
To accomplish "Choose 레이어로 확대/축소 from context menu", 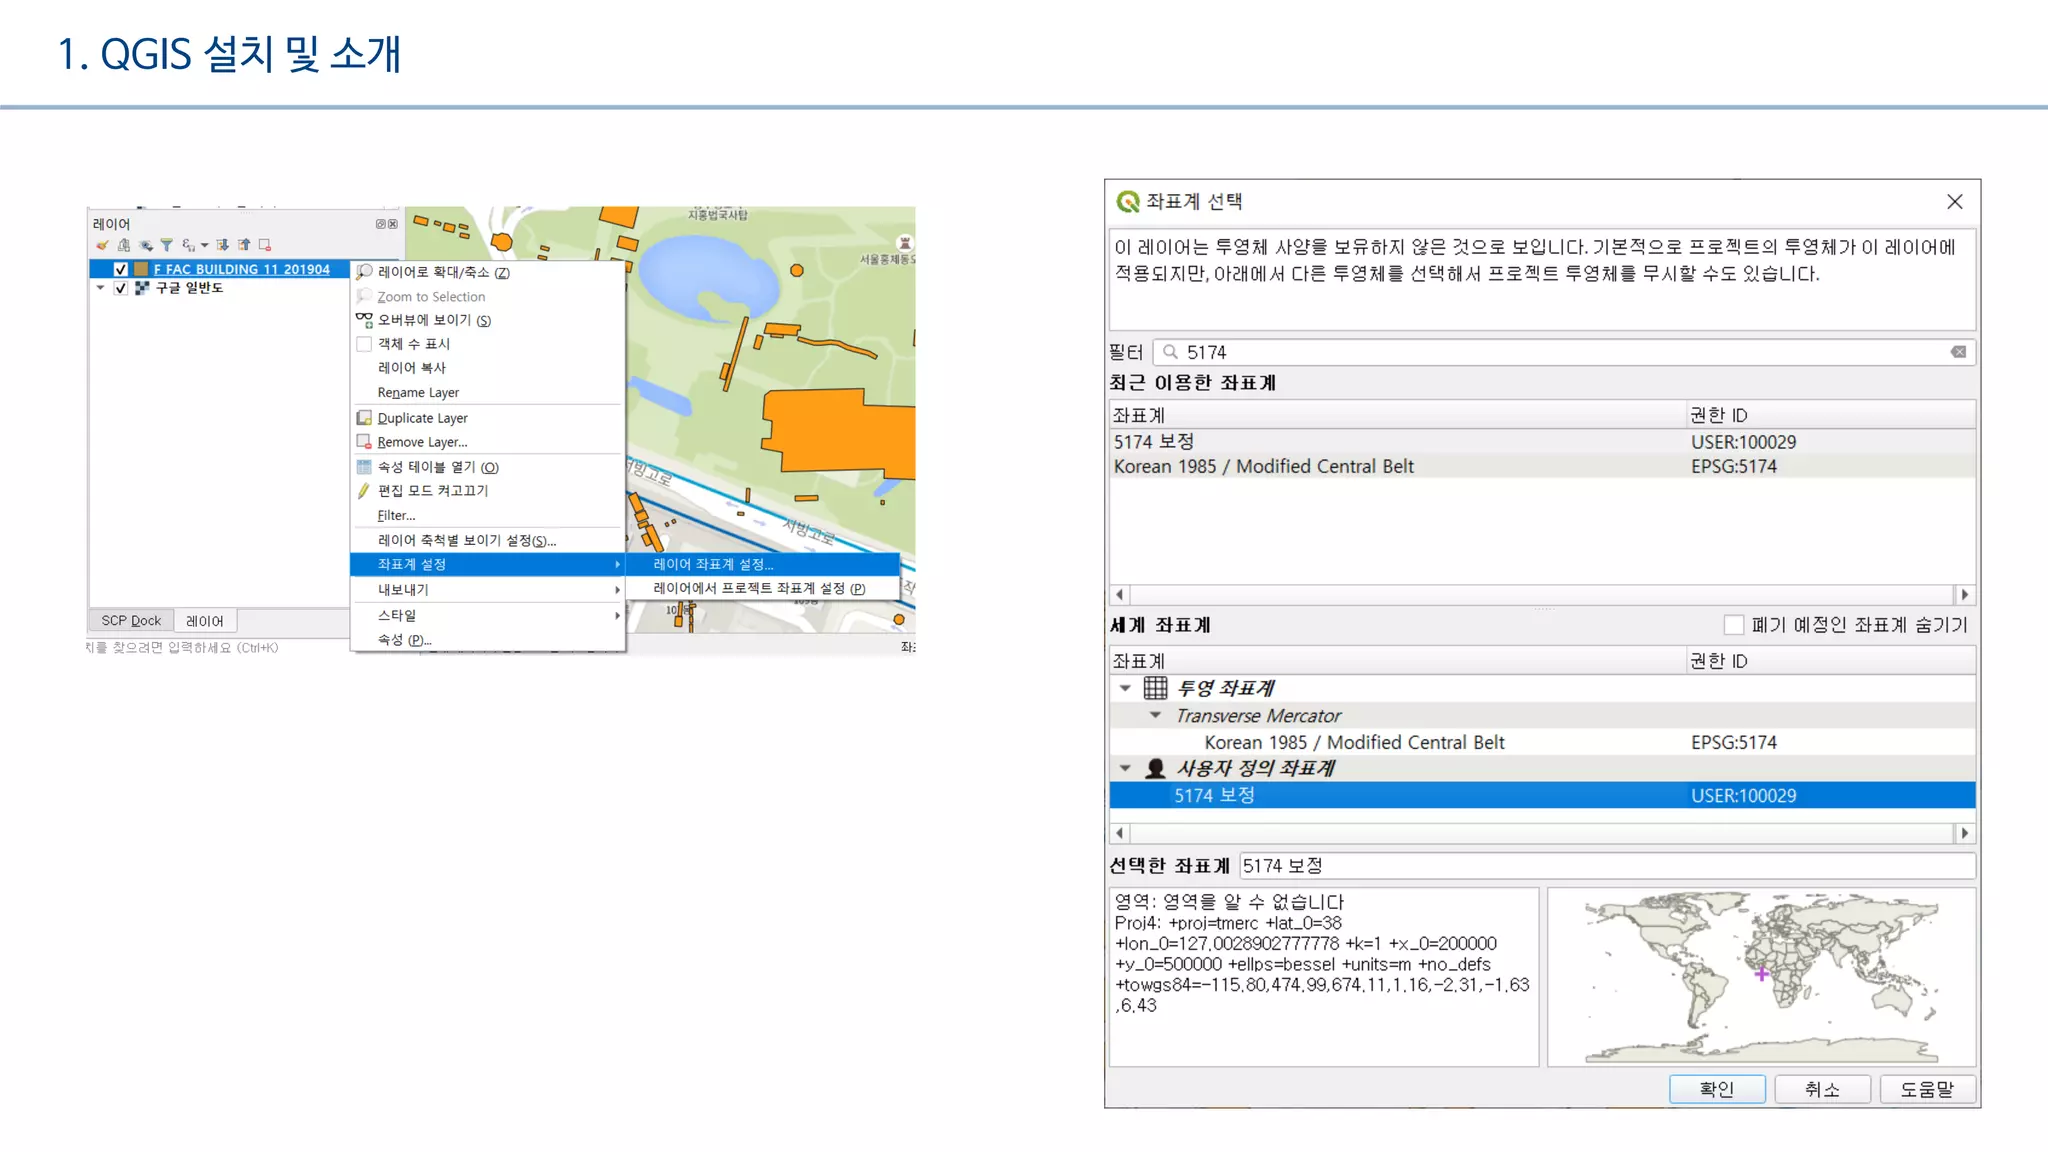I will coord(488,272).
